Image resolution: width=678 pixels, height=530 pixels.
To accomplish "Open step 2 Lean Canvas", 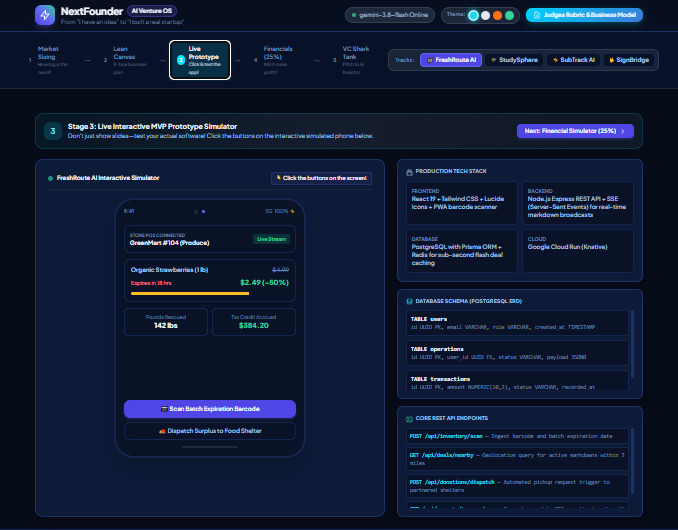I will 125,60.
